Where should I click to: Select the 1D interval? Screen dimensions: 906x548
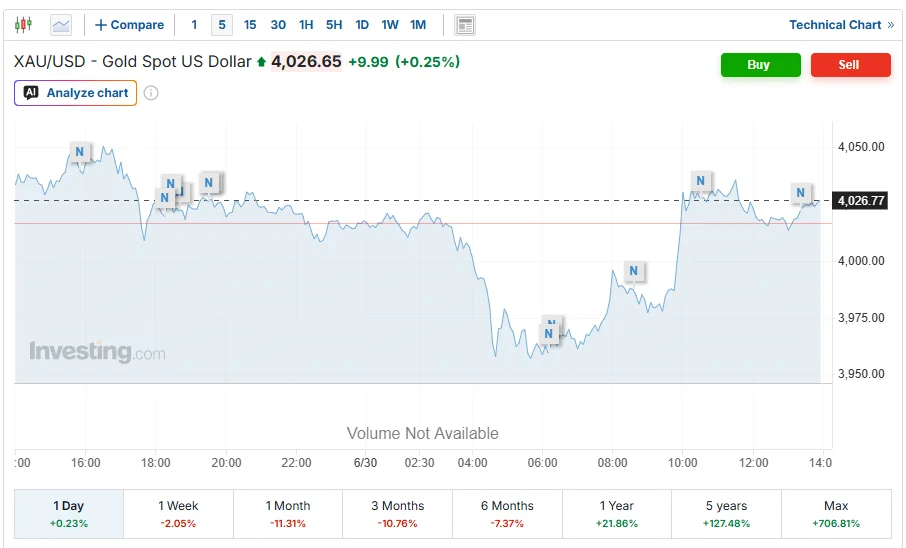[x=362, y=25]
